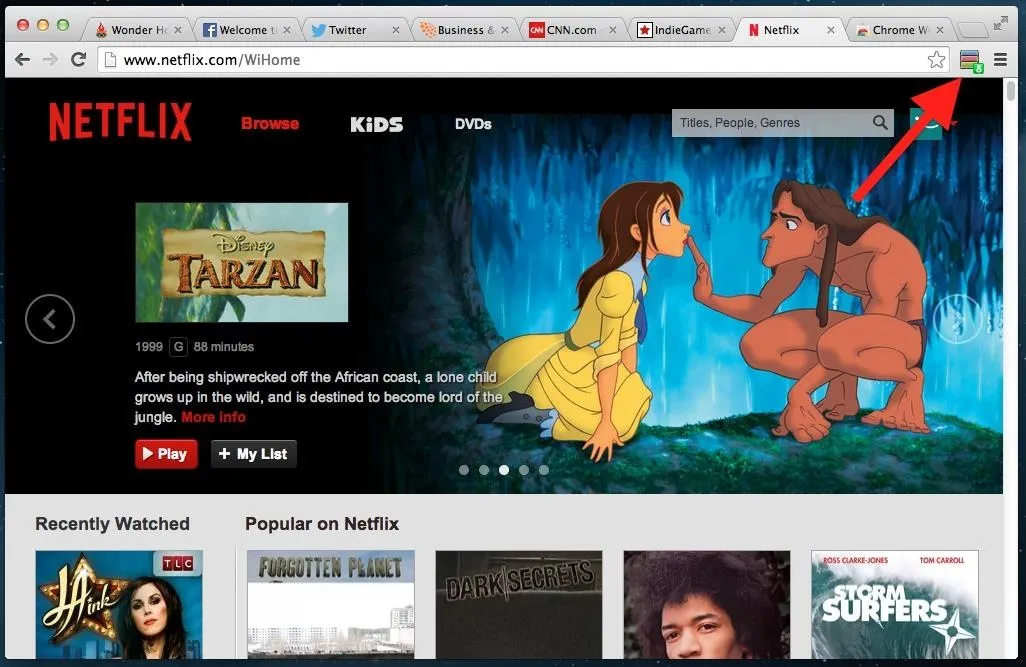Open the tab-manager extension icon
This screenshot has width=1026, height=667.
pos(971,61)
